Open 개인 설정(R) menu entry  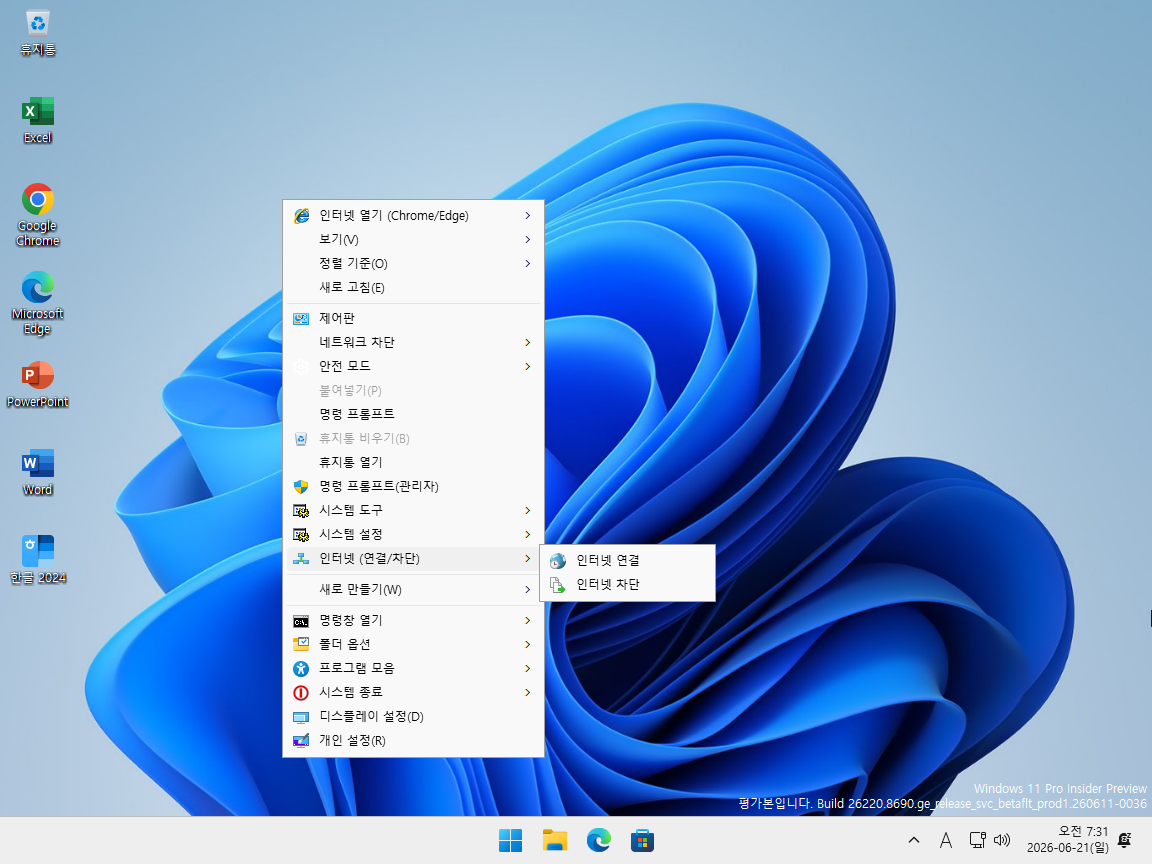pos(413,741)
